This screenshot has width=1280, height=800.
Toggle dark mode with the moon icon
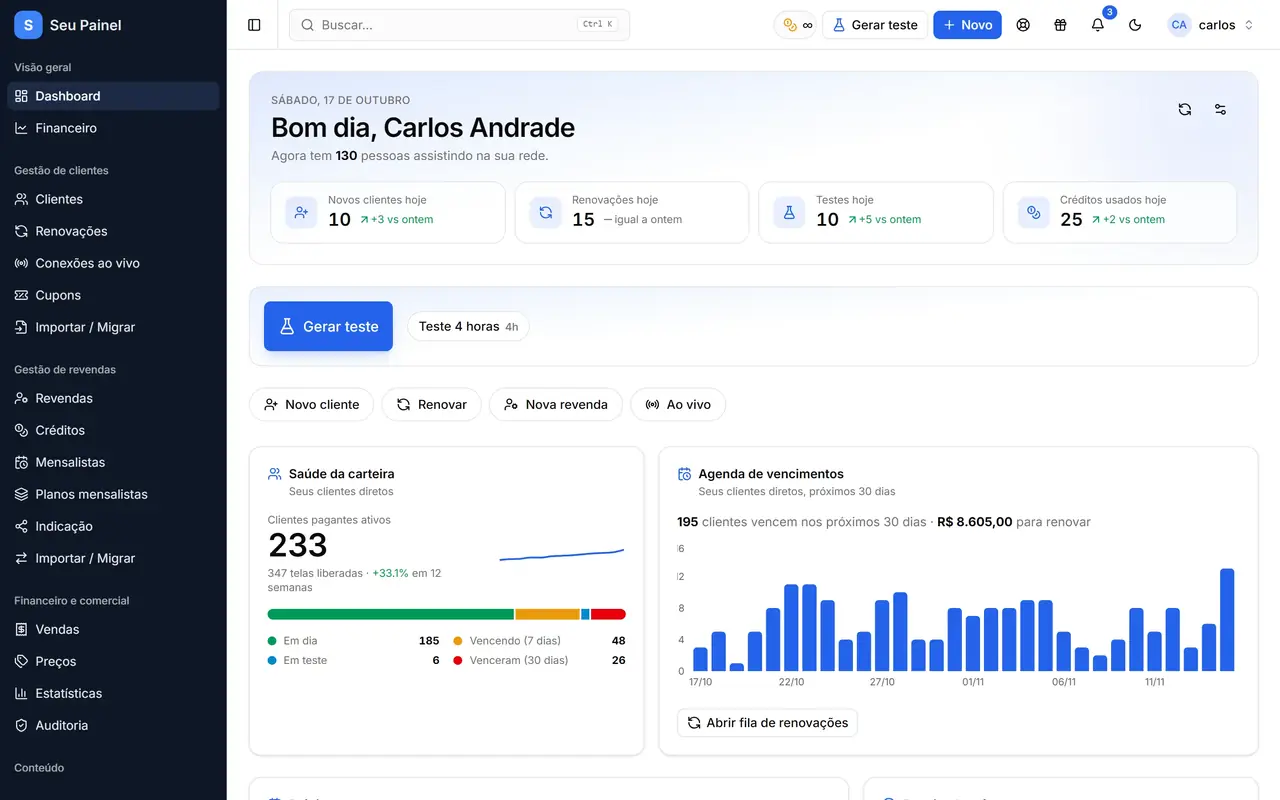[1135, 25]
